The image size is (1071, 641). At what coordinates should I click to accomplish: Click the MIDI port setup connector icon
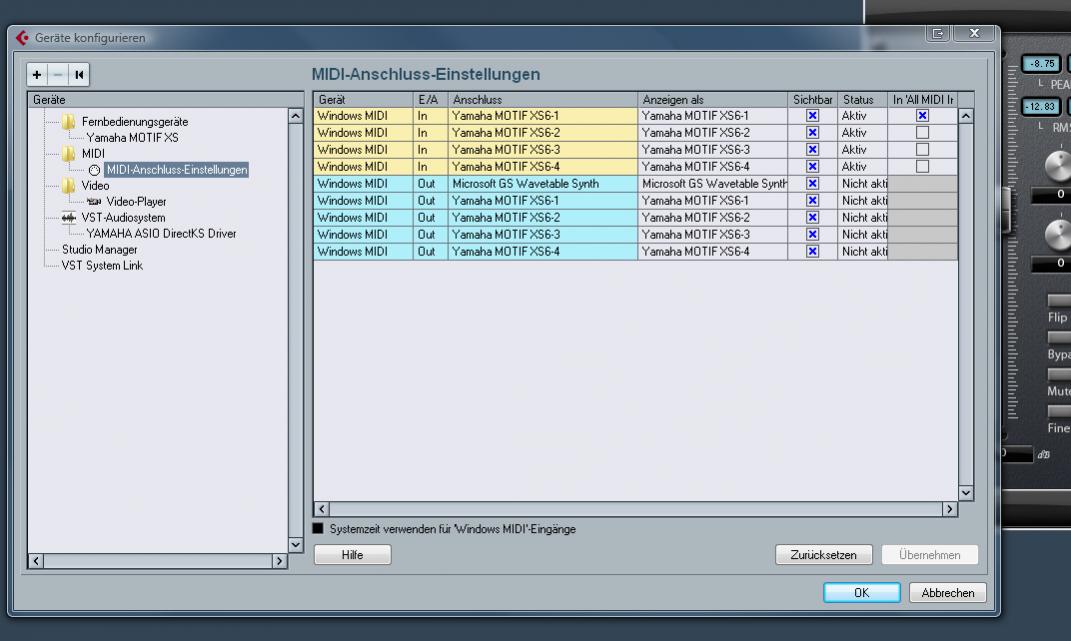click(x=94, y=170)
